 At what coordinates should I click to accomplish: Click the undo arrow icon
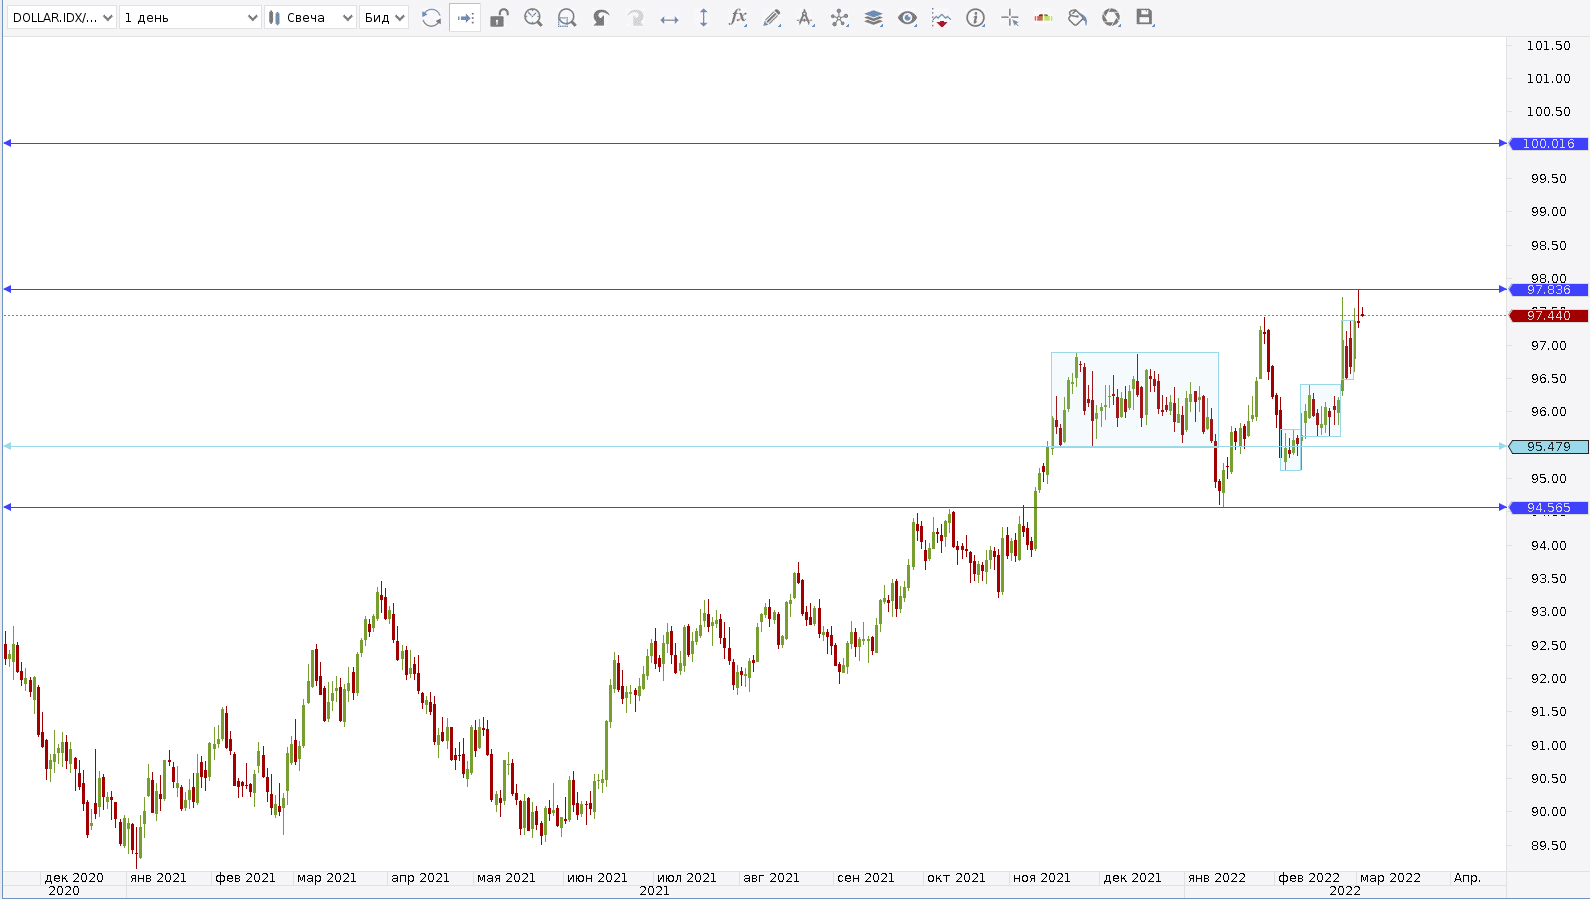point(601,18)
